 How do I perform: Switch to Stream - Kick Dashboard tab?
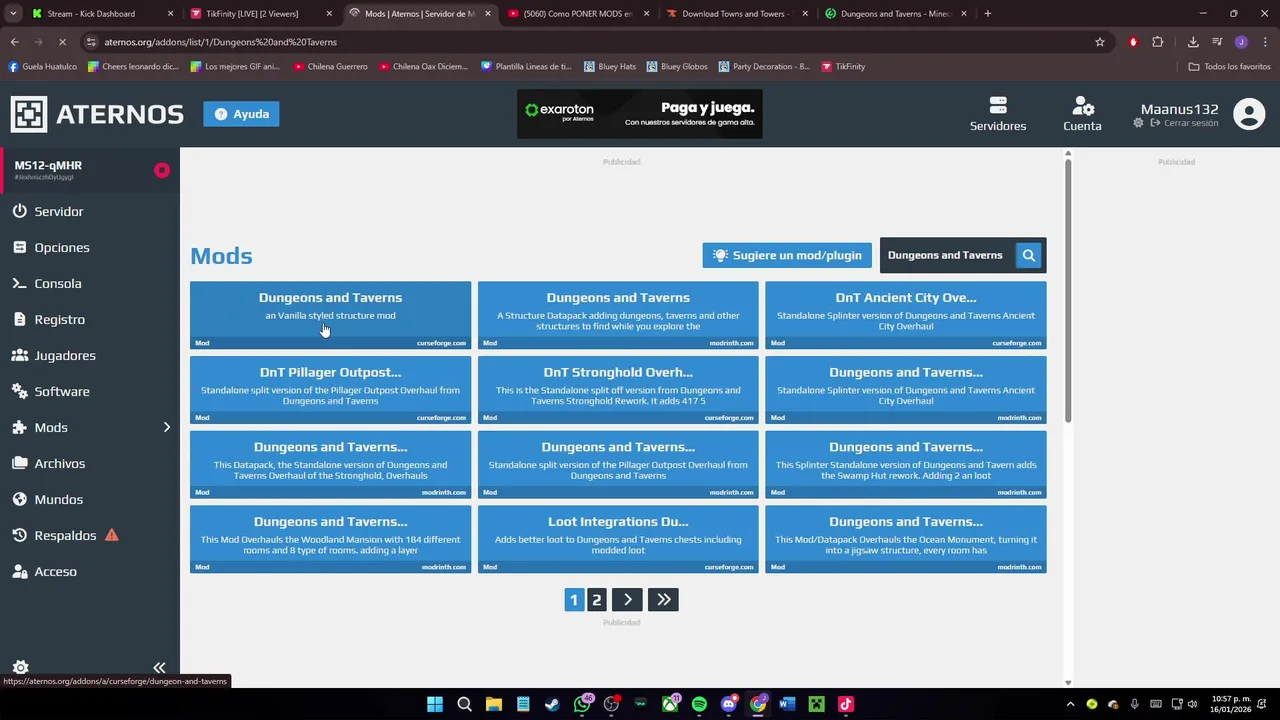[100, 14]
